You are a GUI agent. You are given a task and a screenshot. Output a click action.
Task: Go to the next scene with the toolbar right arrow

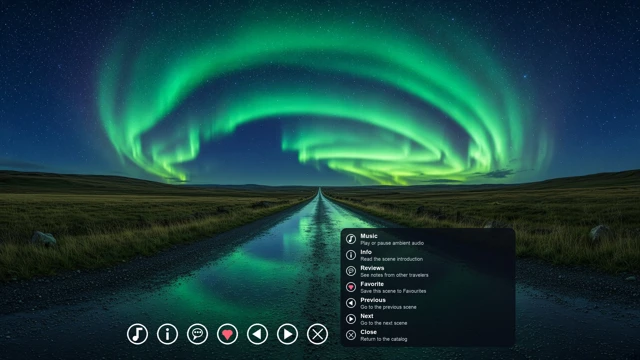pos(287,334)
